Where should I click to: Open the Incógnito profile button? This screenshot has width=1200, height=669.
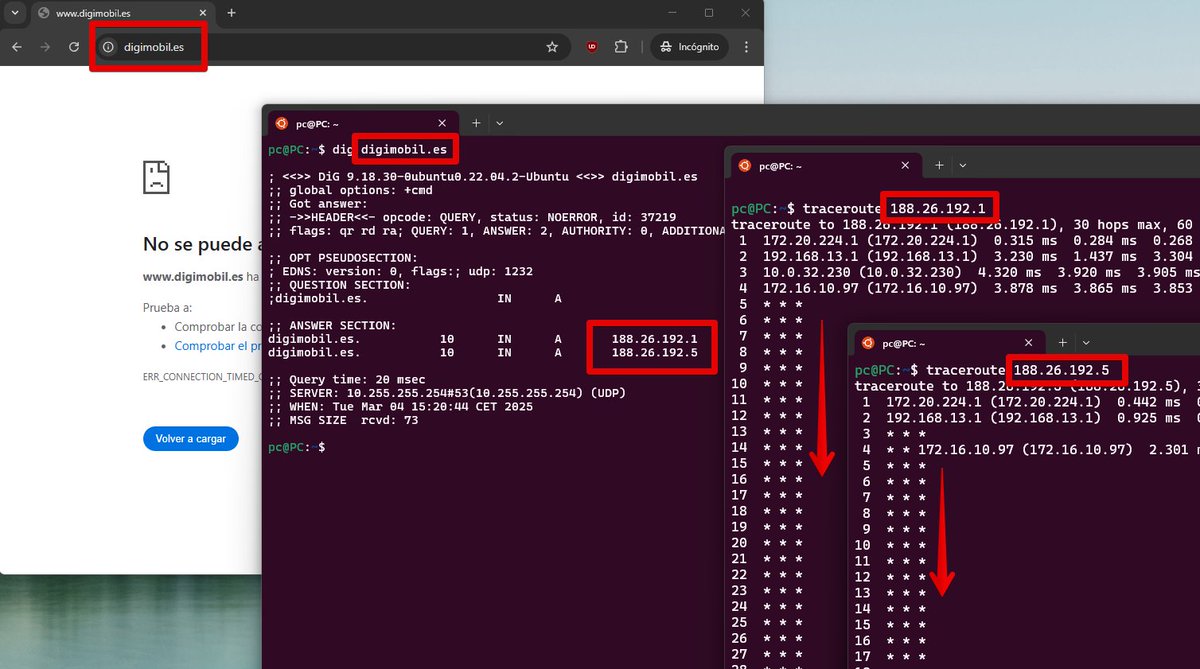point(689,47)
